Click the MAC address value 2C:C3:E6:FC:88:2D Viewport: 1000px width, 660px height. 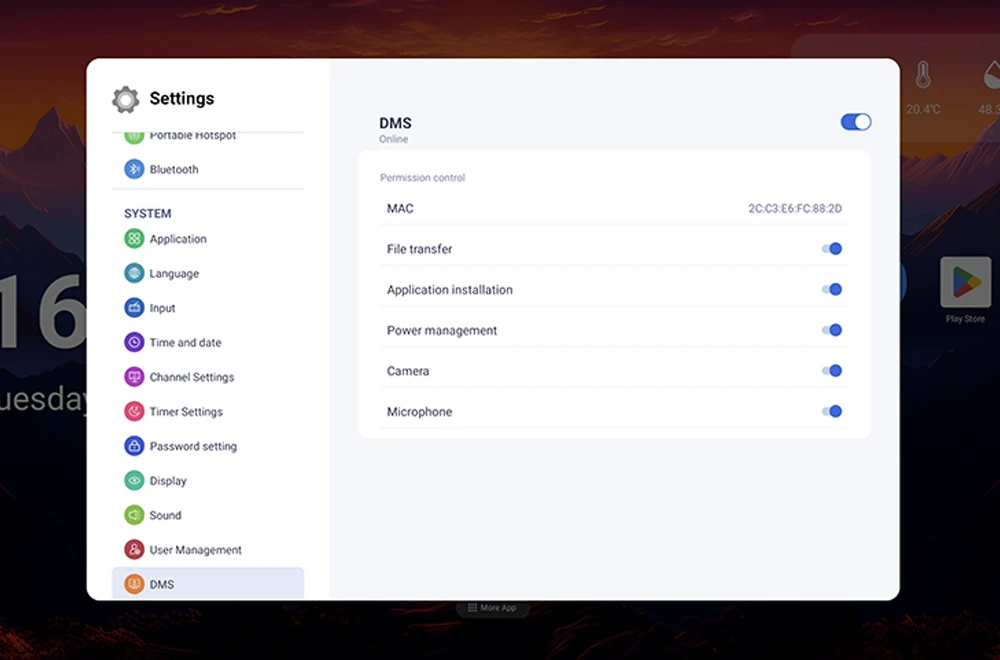tap(795, 209)
